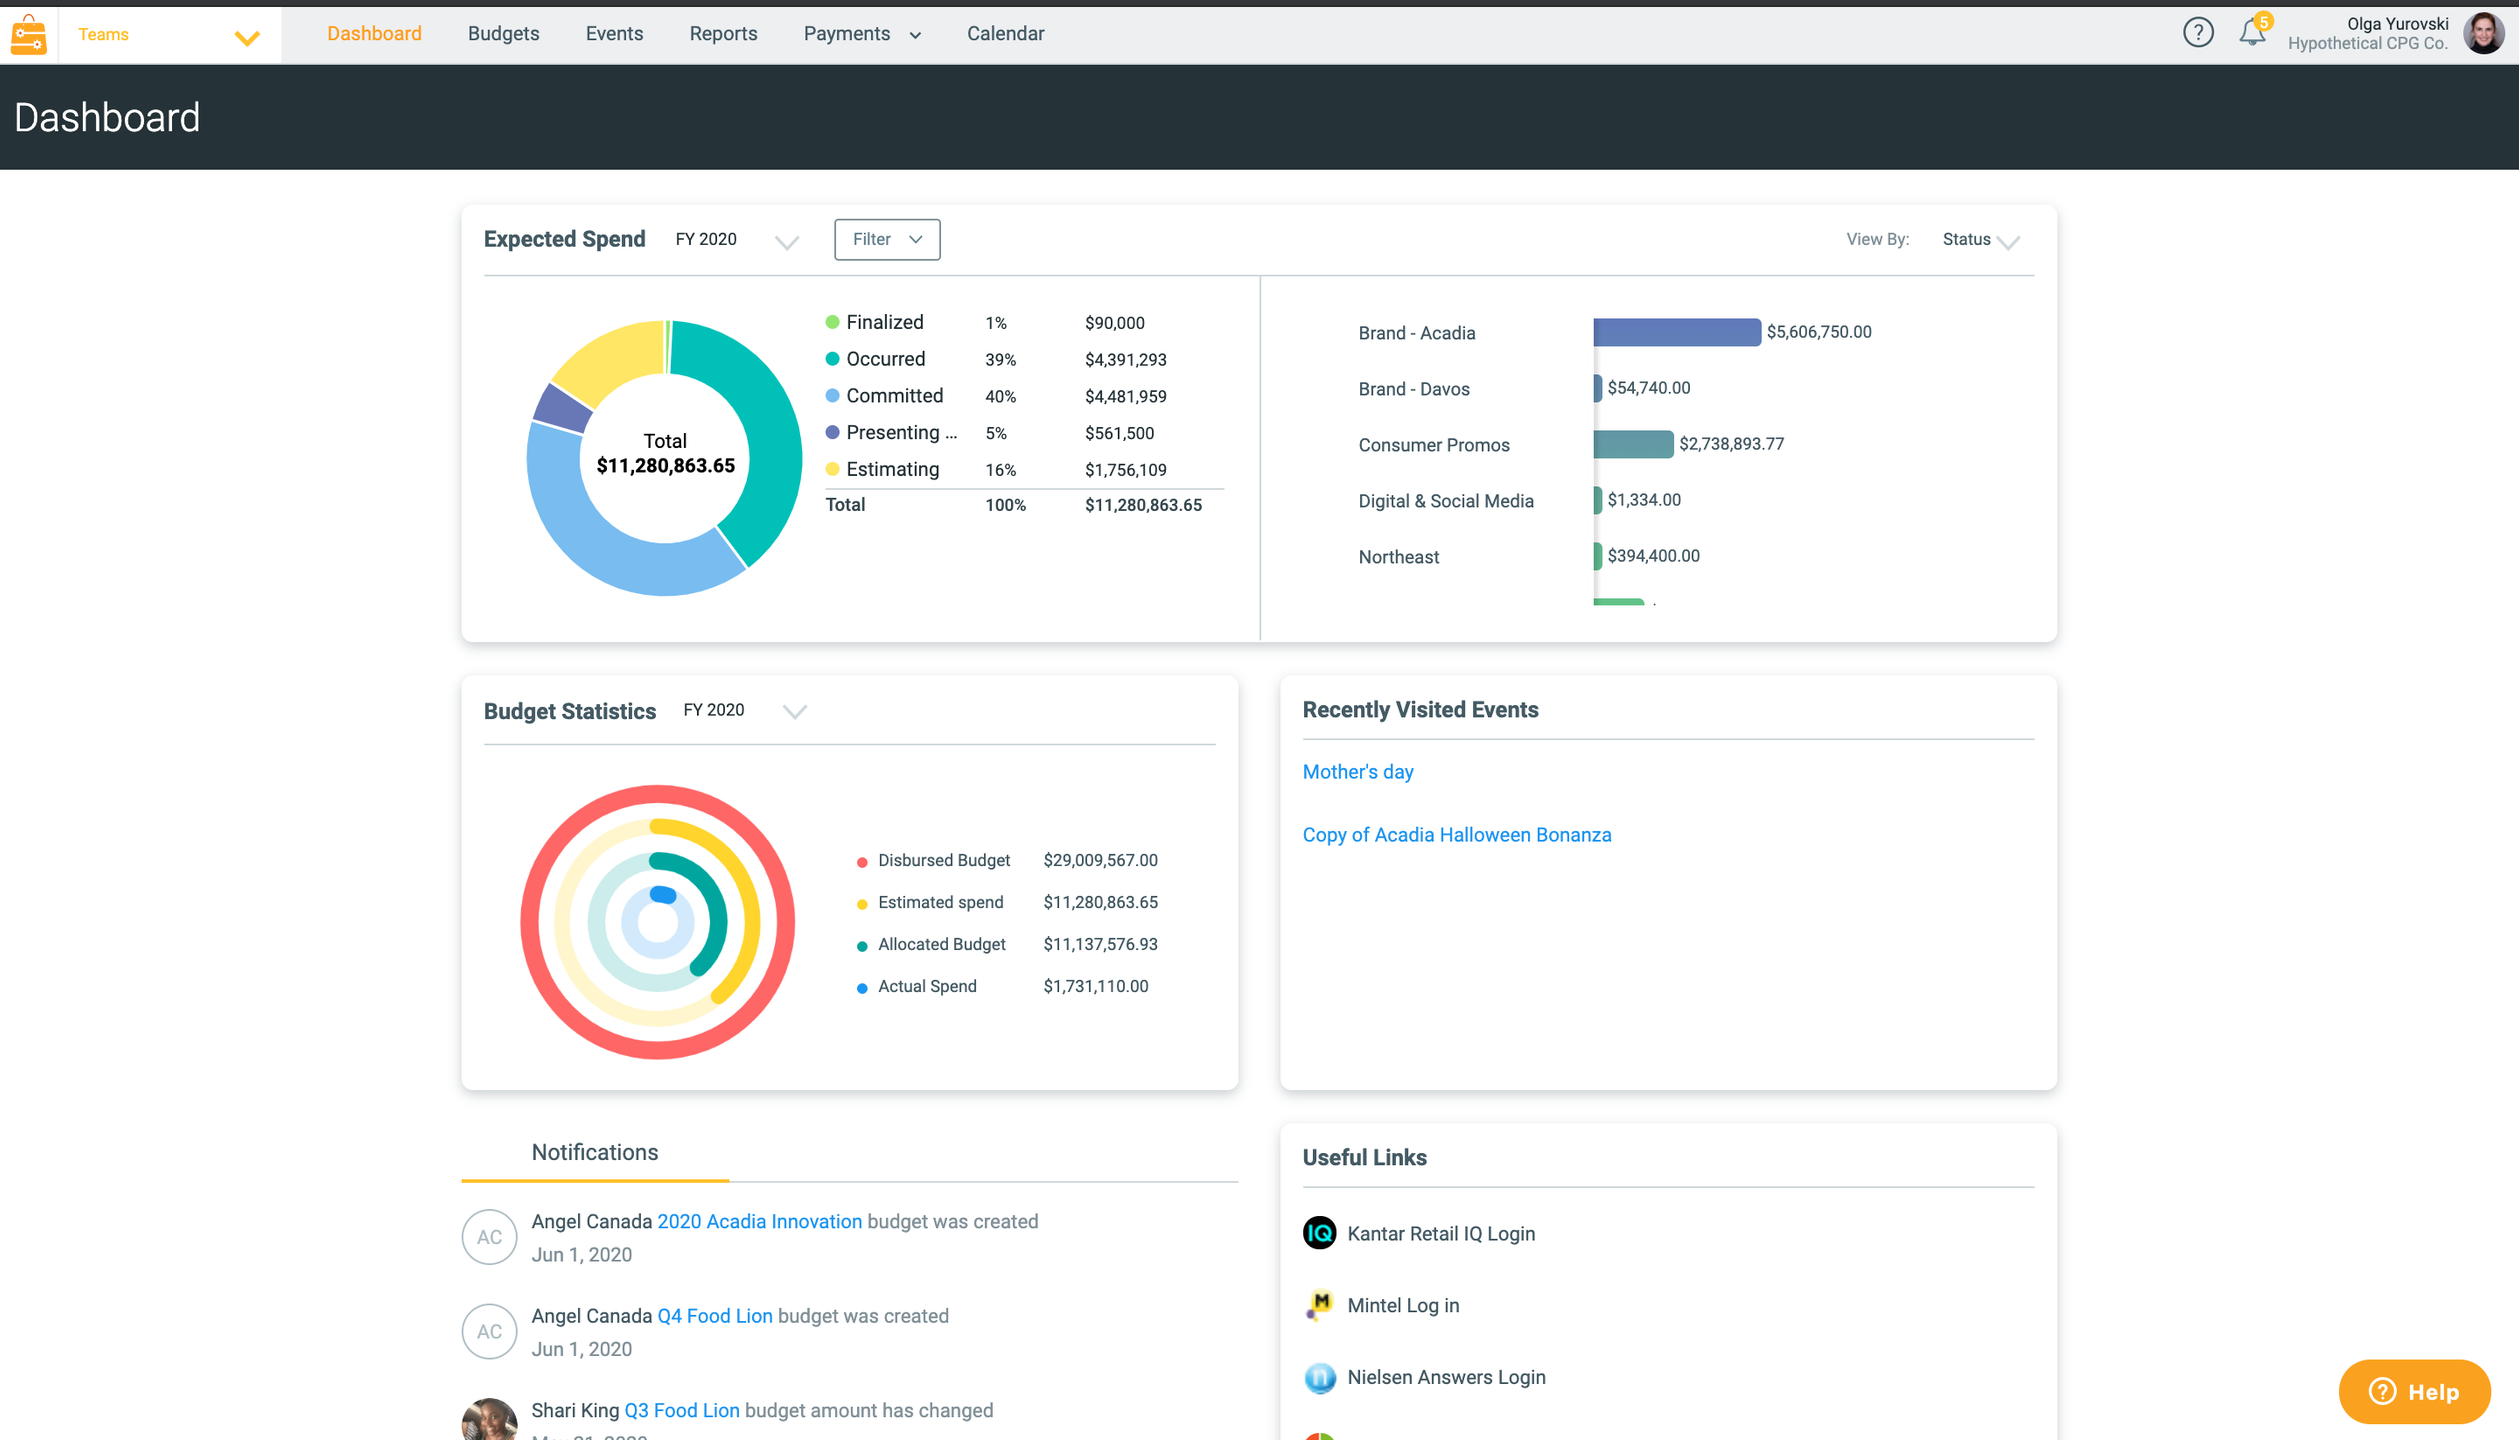Click Olga Yurovski's profile avatar
The height and width of the screenshot is (1440, 2519).
click(2484, 34)
